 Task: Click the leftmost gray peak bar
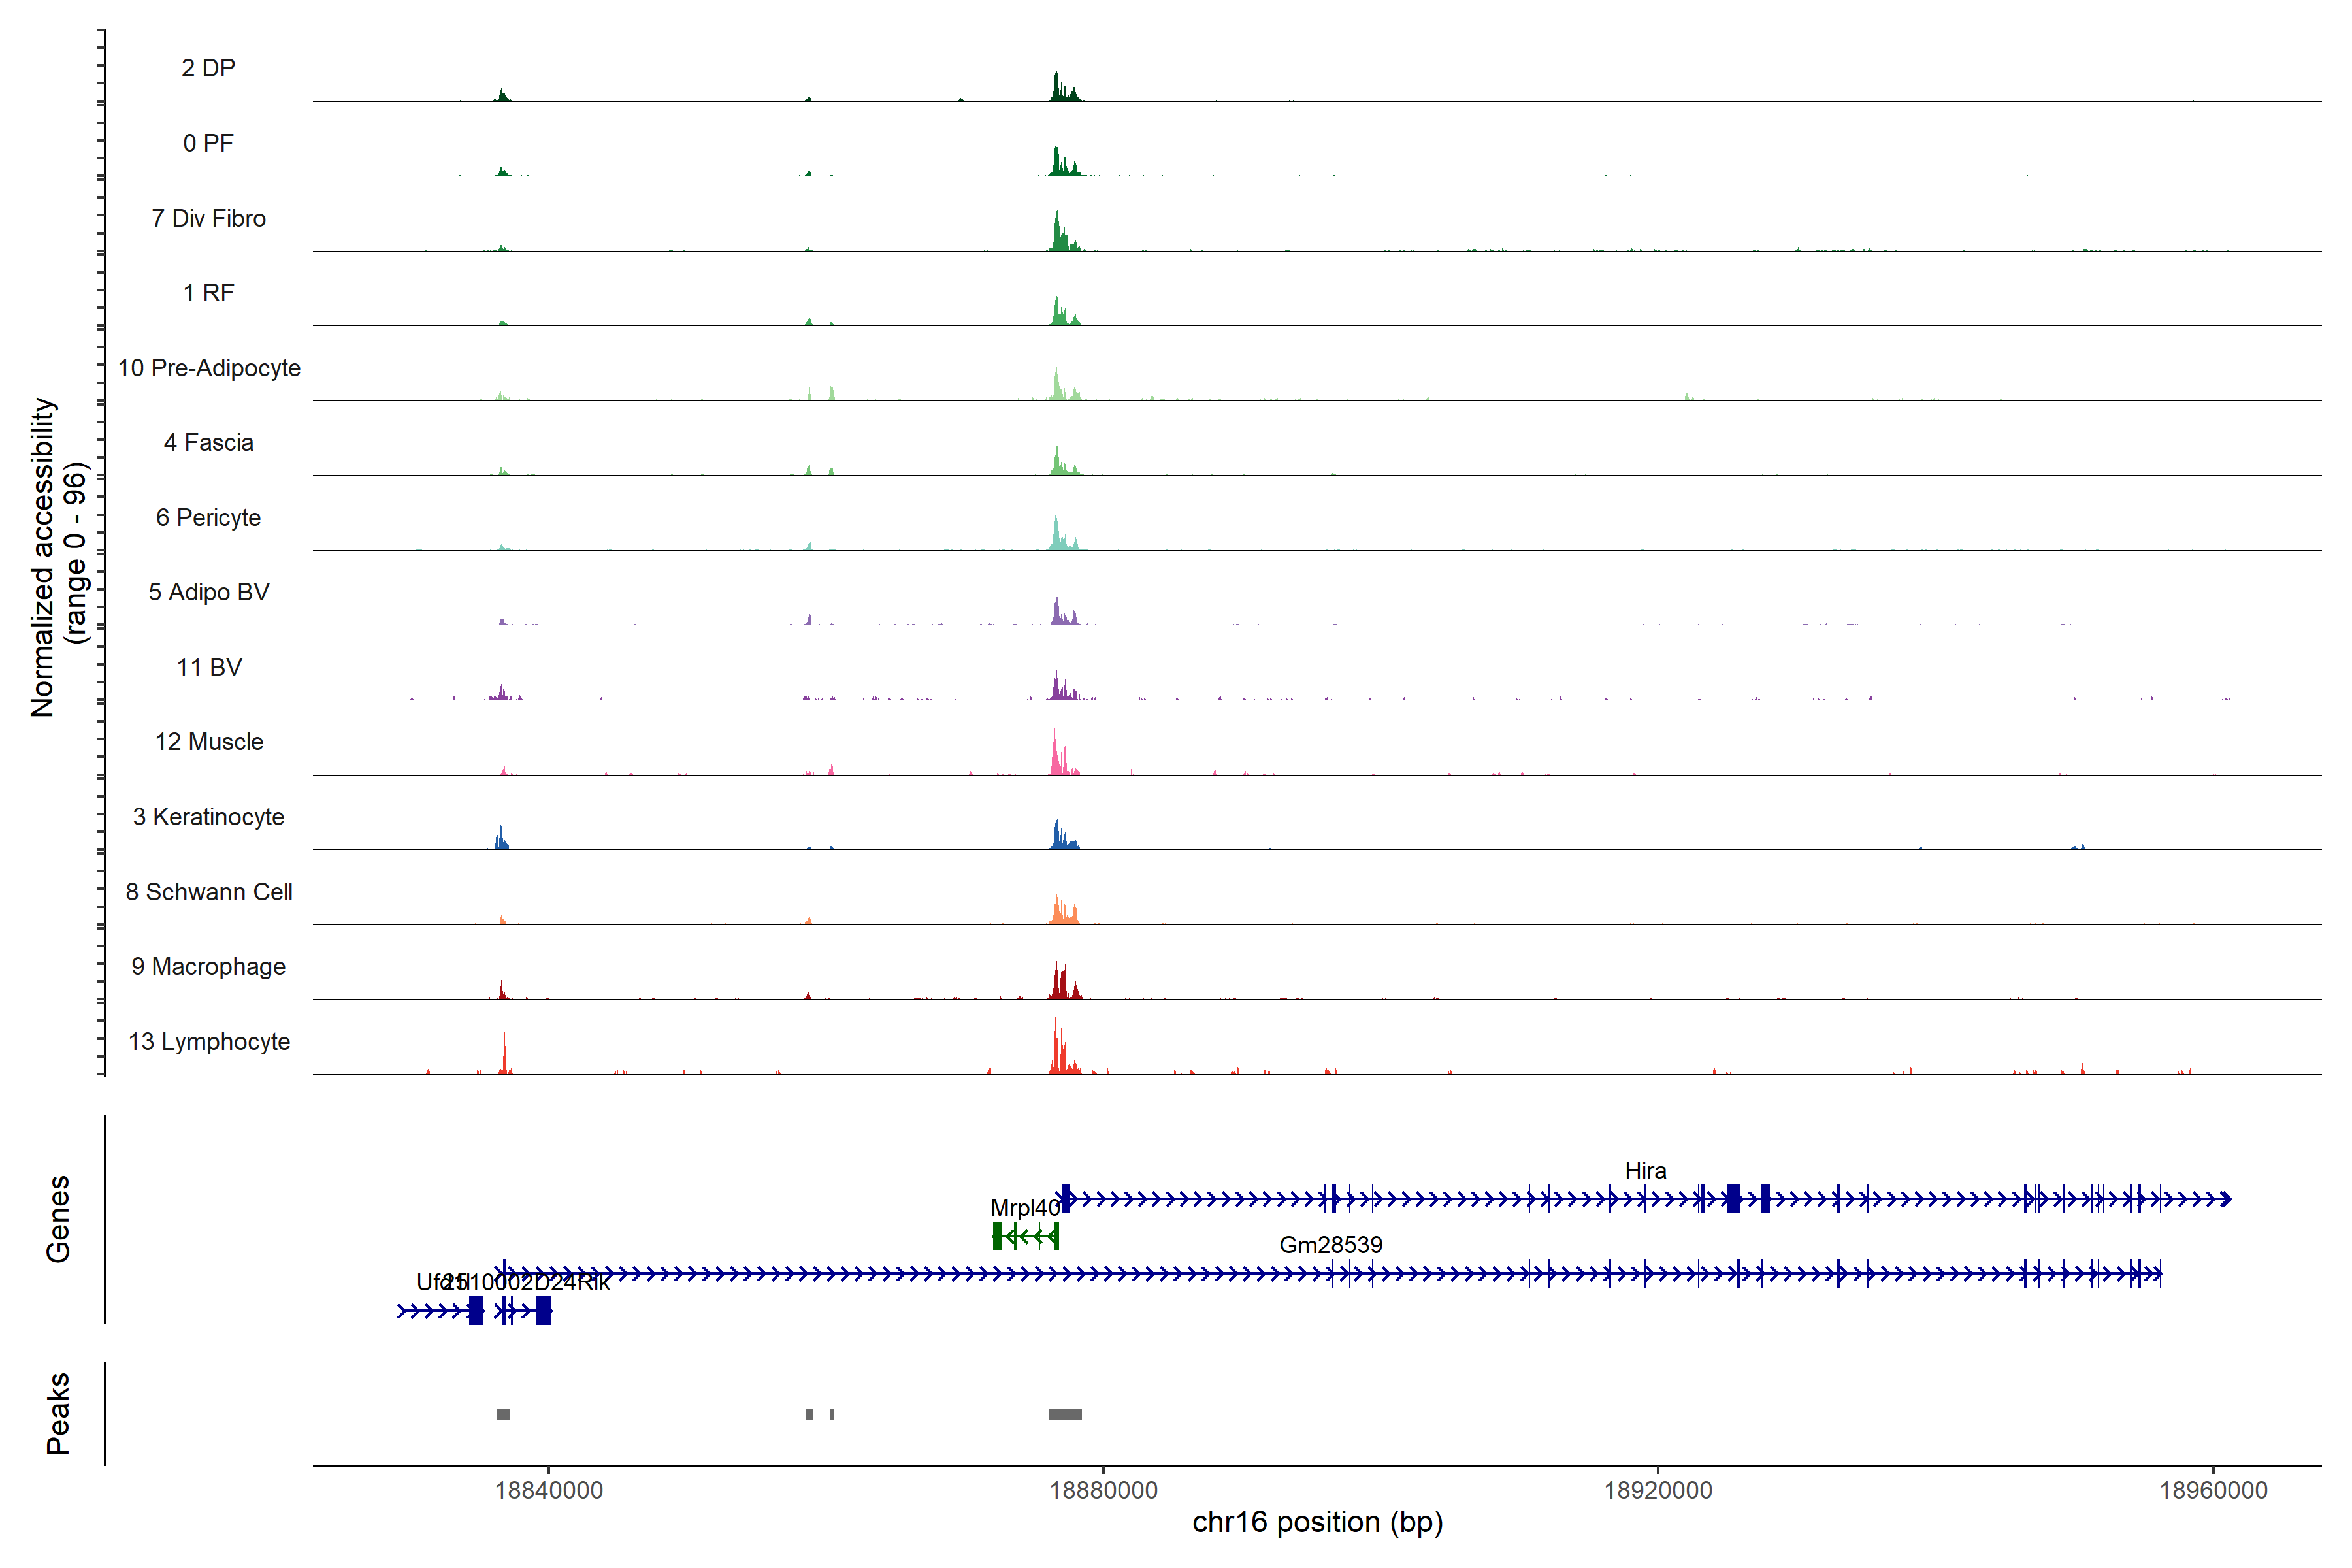[503, 1413]
